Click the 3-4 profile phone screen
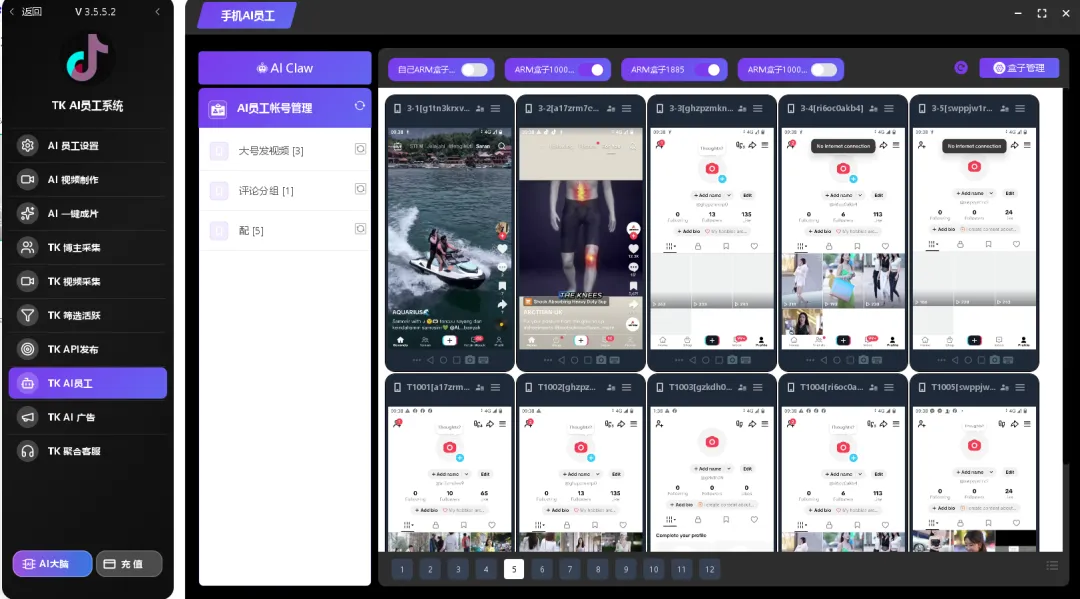Image resolution: width=1080 pixels, height=599 pixels. [843, 238]
